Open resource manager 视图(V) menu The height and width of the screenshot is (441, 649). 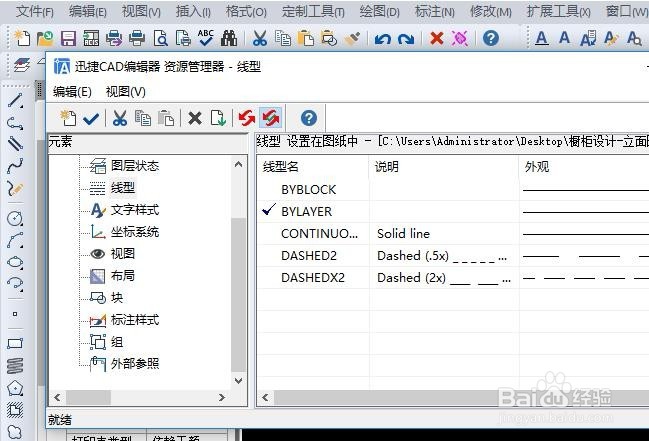pos(125,92)
